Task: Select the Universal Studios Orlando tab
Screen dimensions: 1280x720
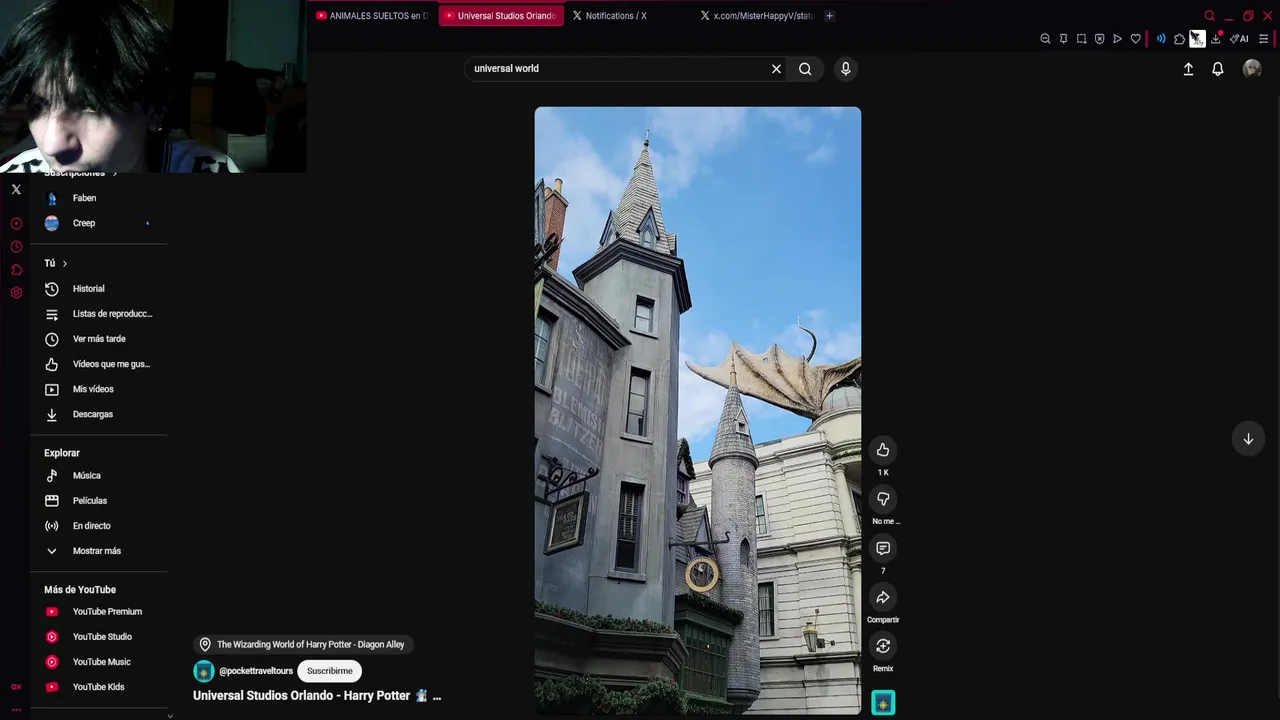Action: [500, 16]
